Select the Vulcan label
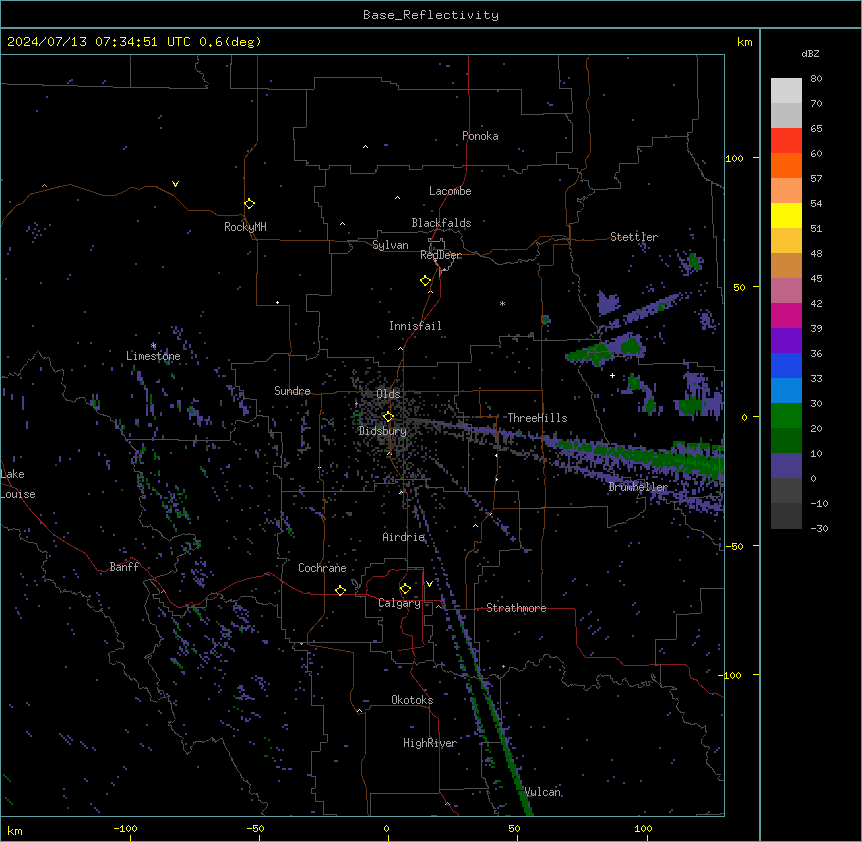The width and height of the screenshot is (862, 842). pyautogui.click(x=542, y=792)
